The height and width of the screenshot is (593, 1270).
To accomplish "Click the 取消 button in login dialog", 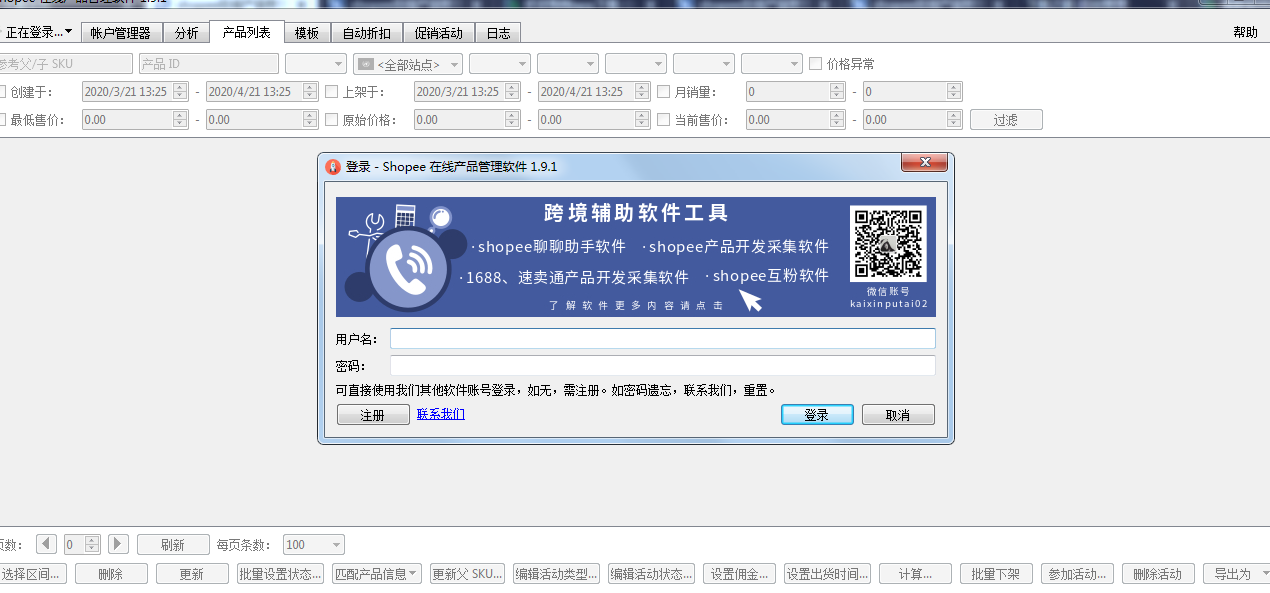I will (898, 415).
